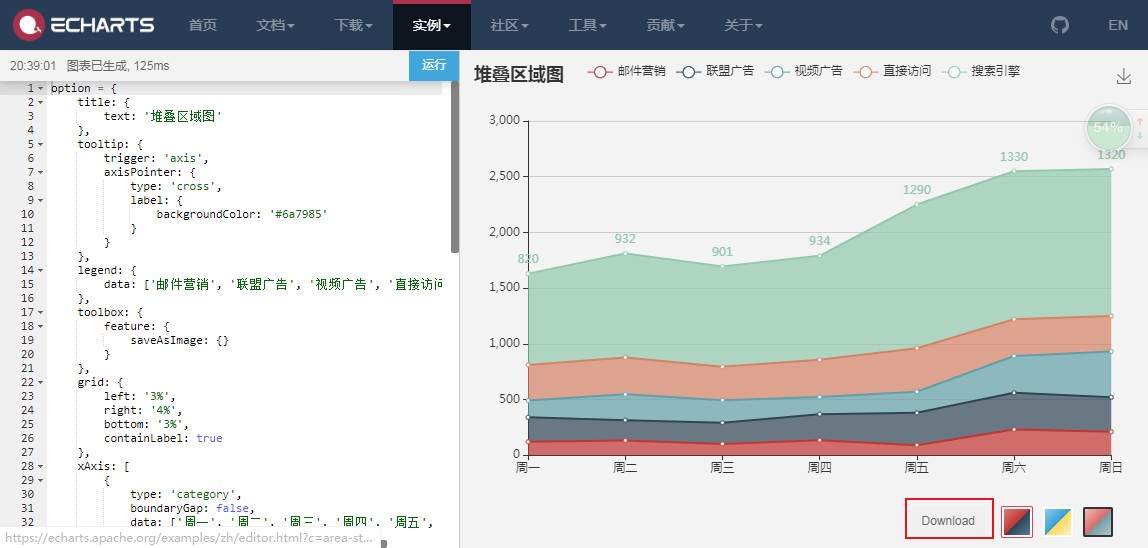Collapse toolbox block at line 17
Image resolution: width=1148 pixels, height=548 pixels.
(x=41, y=312)
